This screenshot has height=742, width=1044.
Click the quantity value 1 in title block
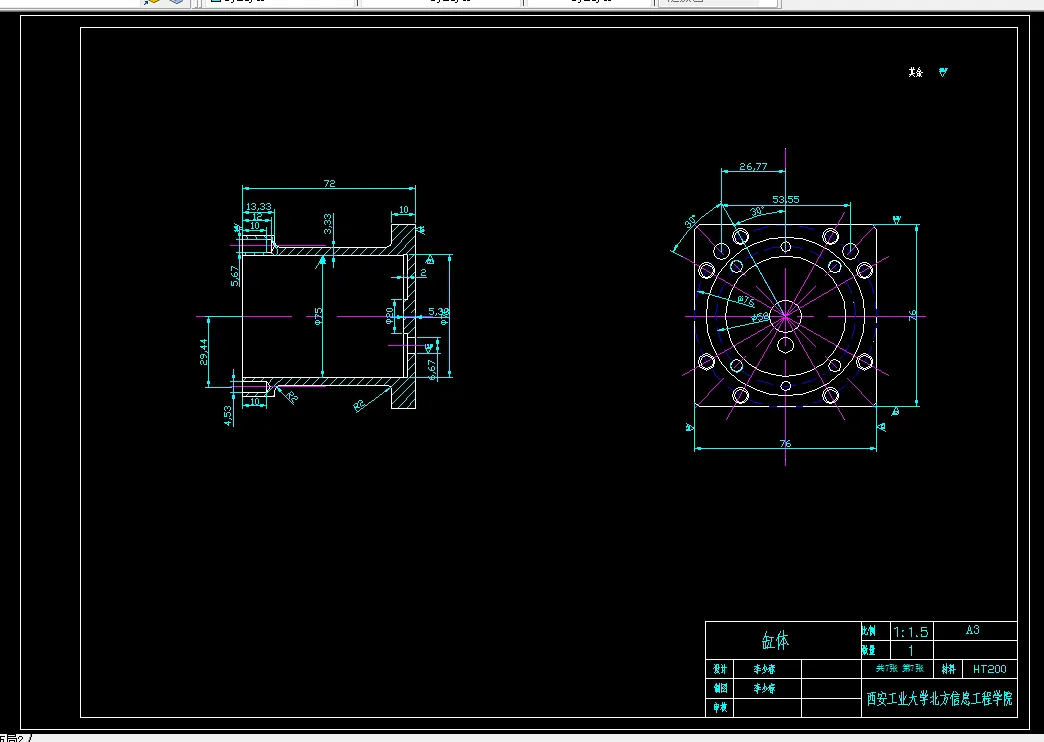[x=911, y=650]
